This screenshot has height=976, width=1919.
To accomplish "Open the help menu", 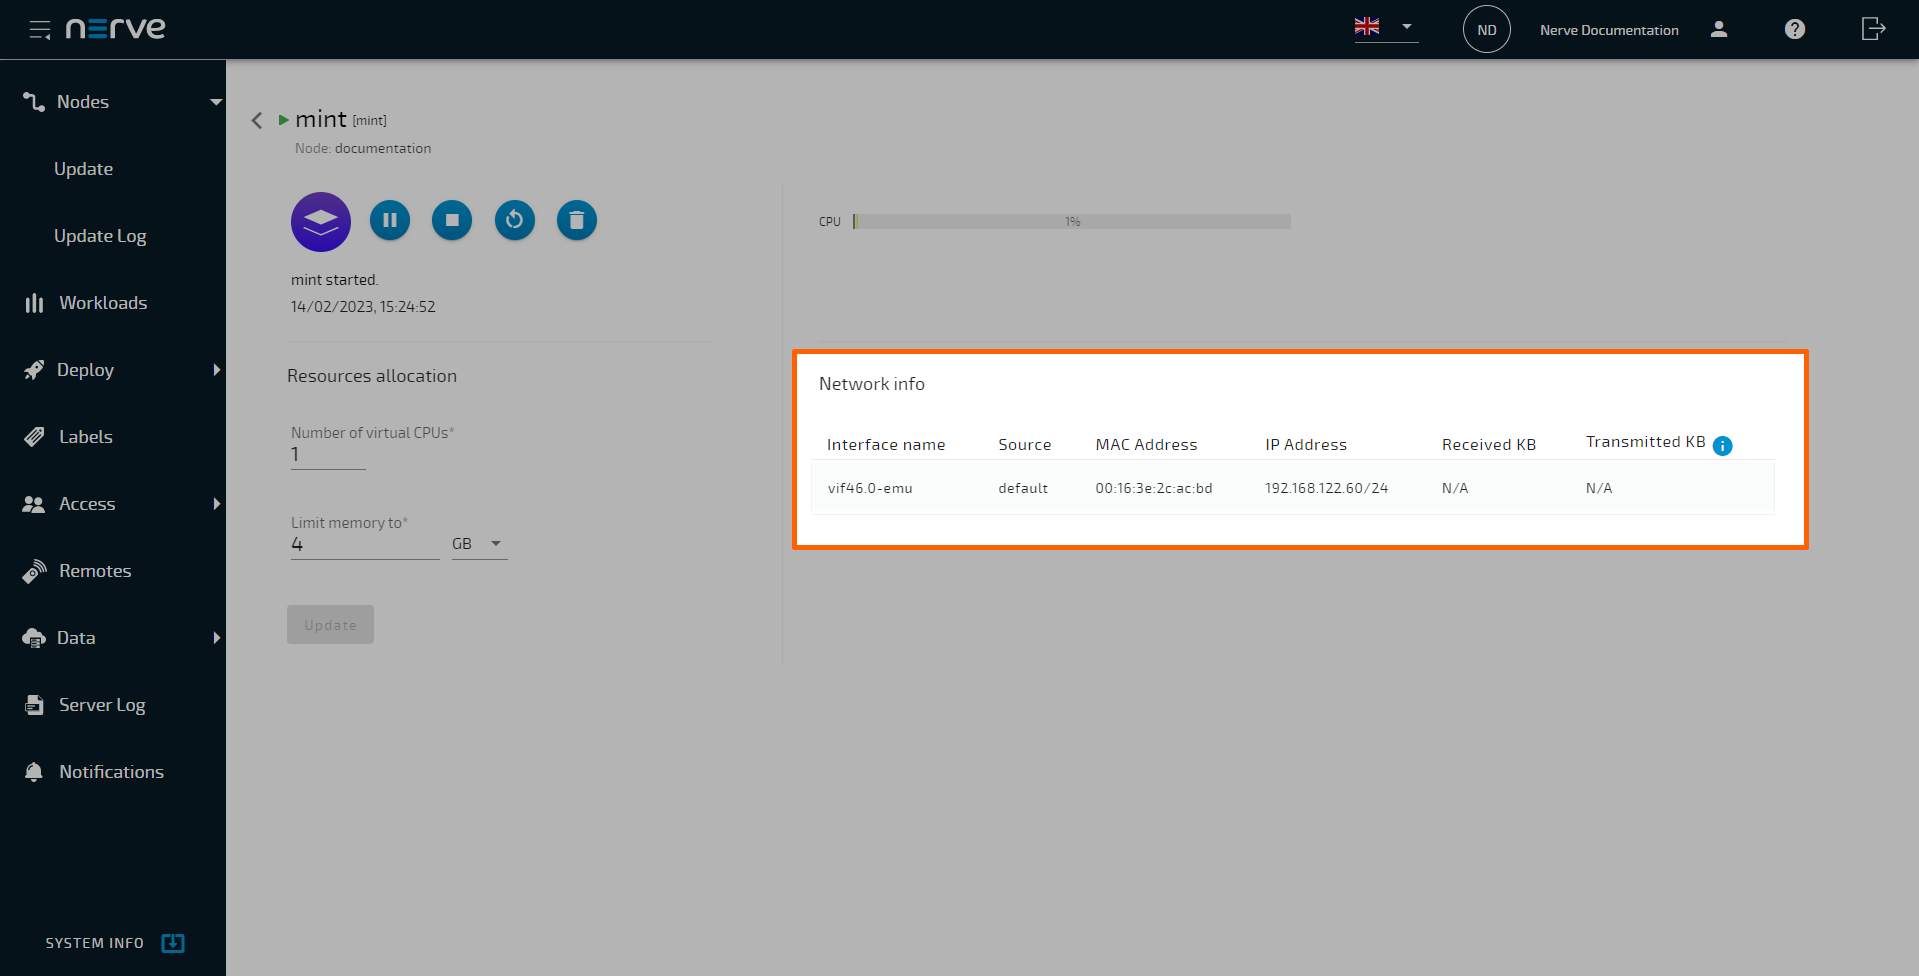I will click(1794, 29).
